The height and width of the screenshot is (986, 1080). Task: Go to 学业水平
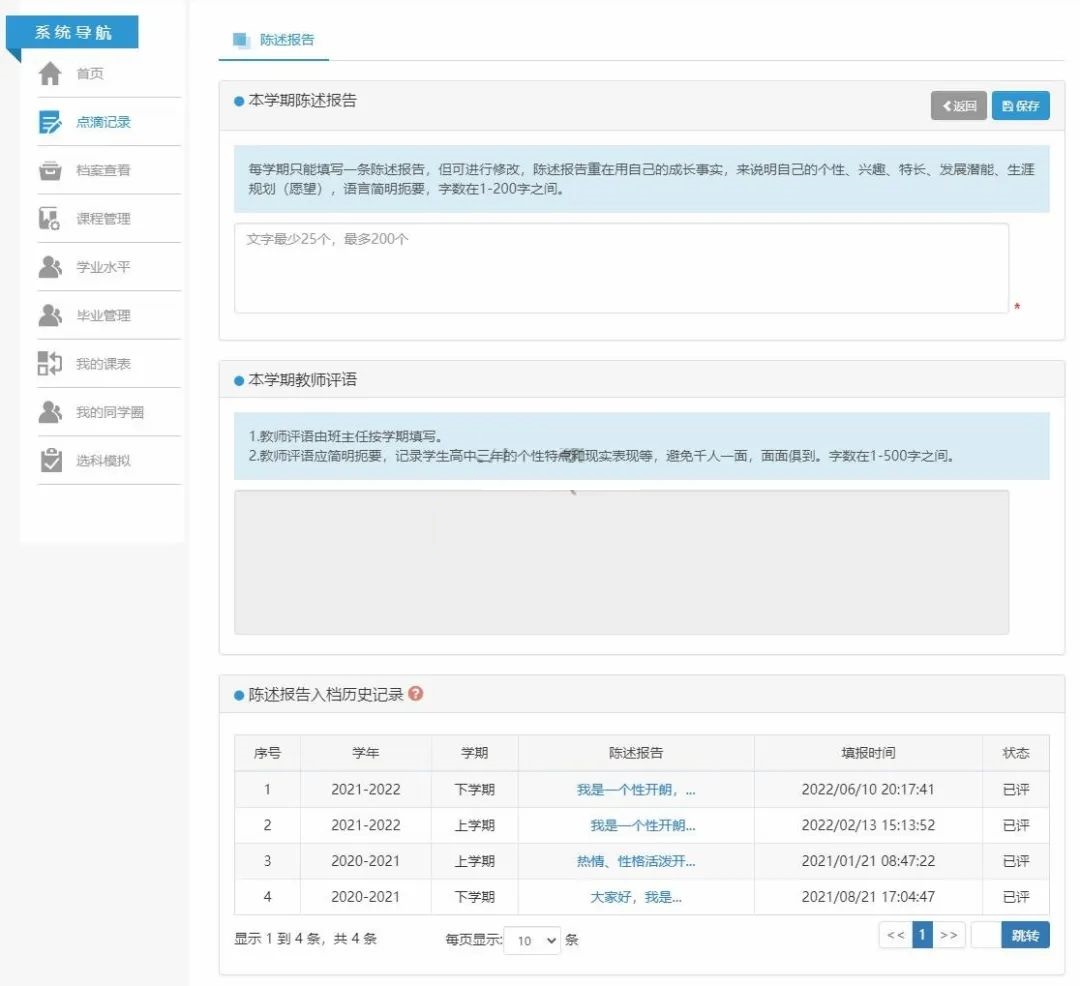tap(103, 267)
